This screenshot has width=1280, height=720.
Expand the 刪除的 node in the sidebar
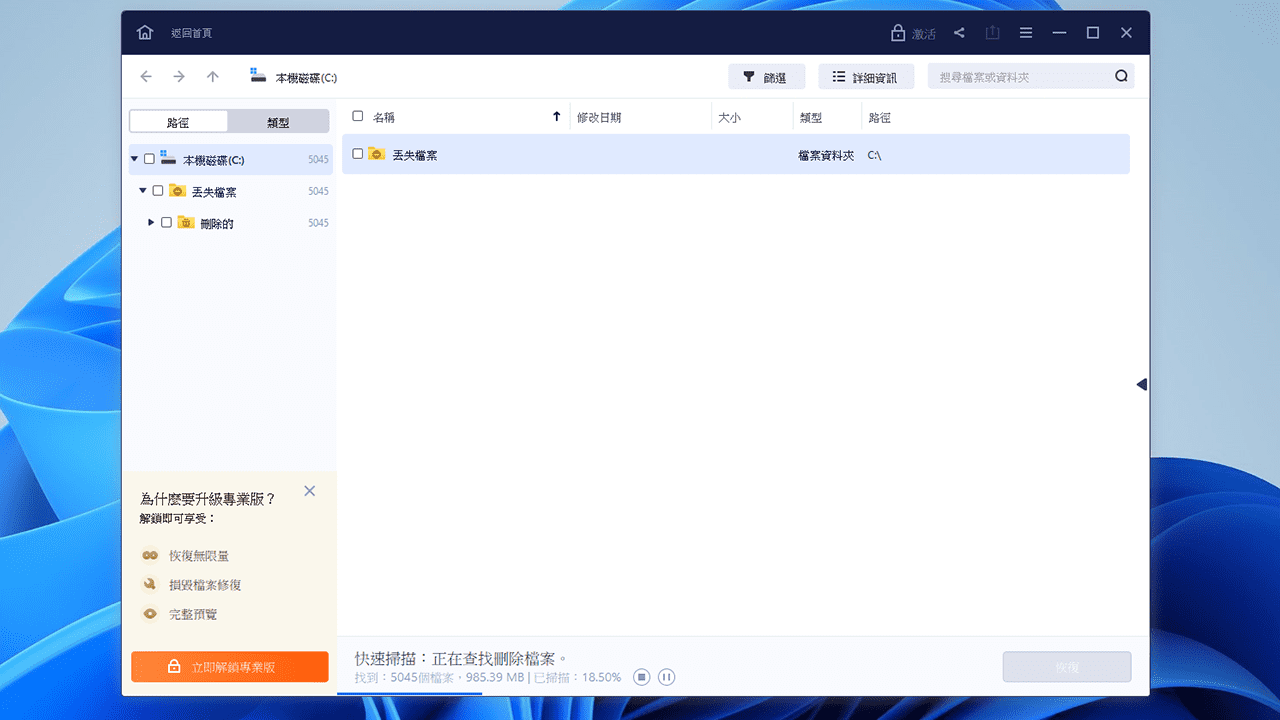[151, 222]
